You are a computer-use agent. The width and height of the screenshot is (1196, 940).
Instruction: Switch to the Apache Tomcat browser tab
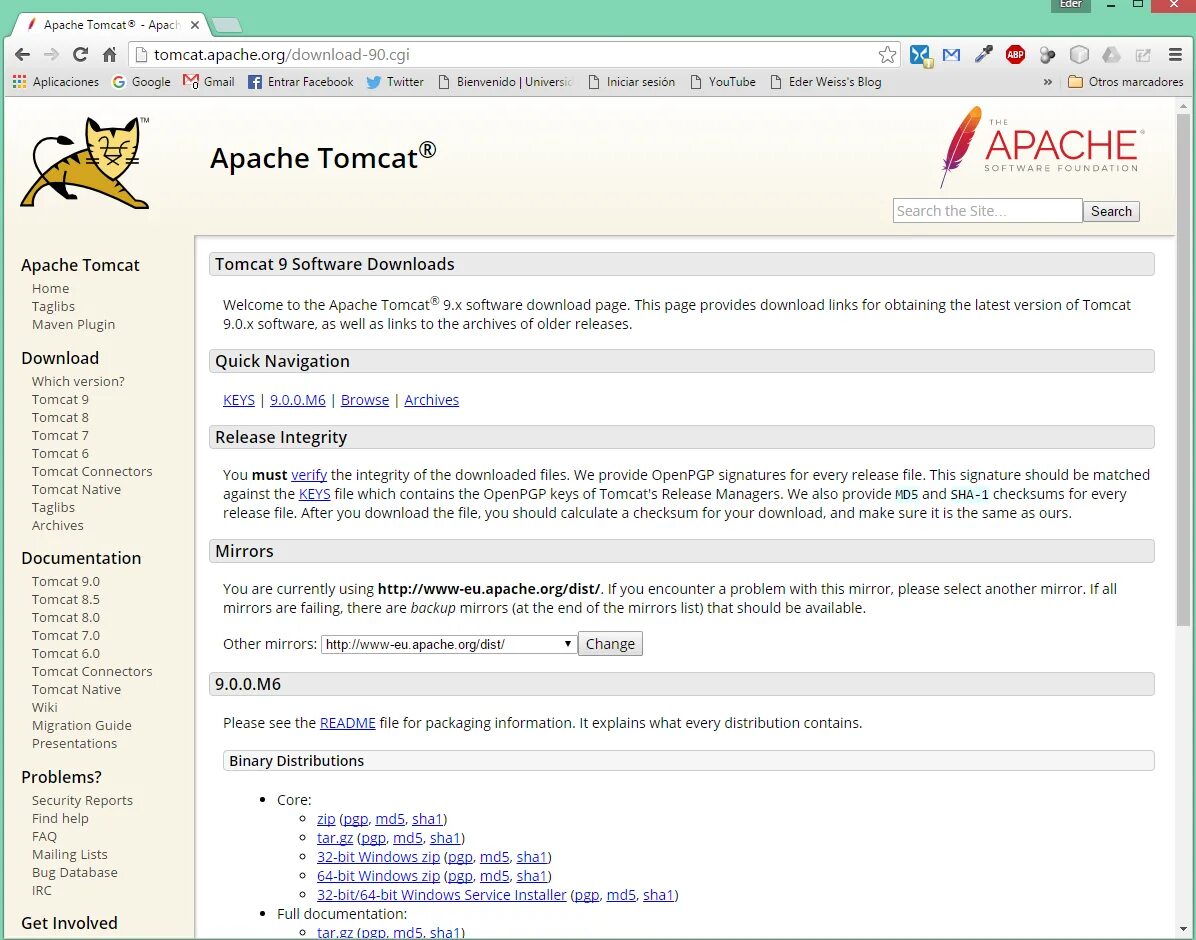pos(111,24)
